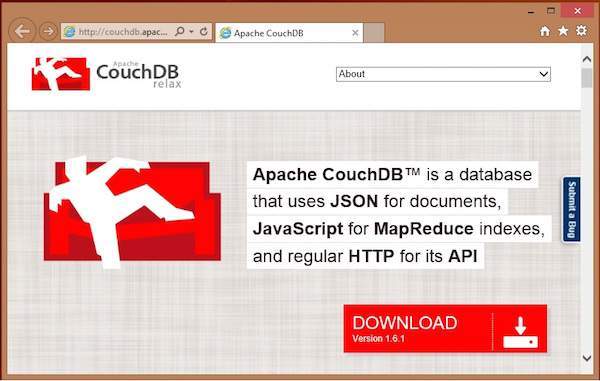Viewport: 600px width, 381px height.
Task: Close the browser window
Action: tap(577, 11)
